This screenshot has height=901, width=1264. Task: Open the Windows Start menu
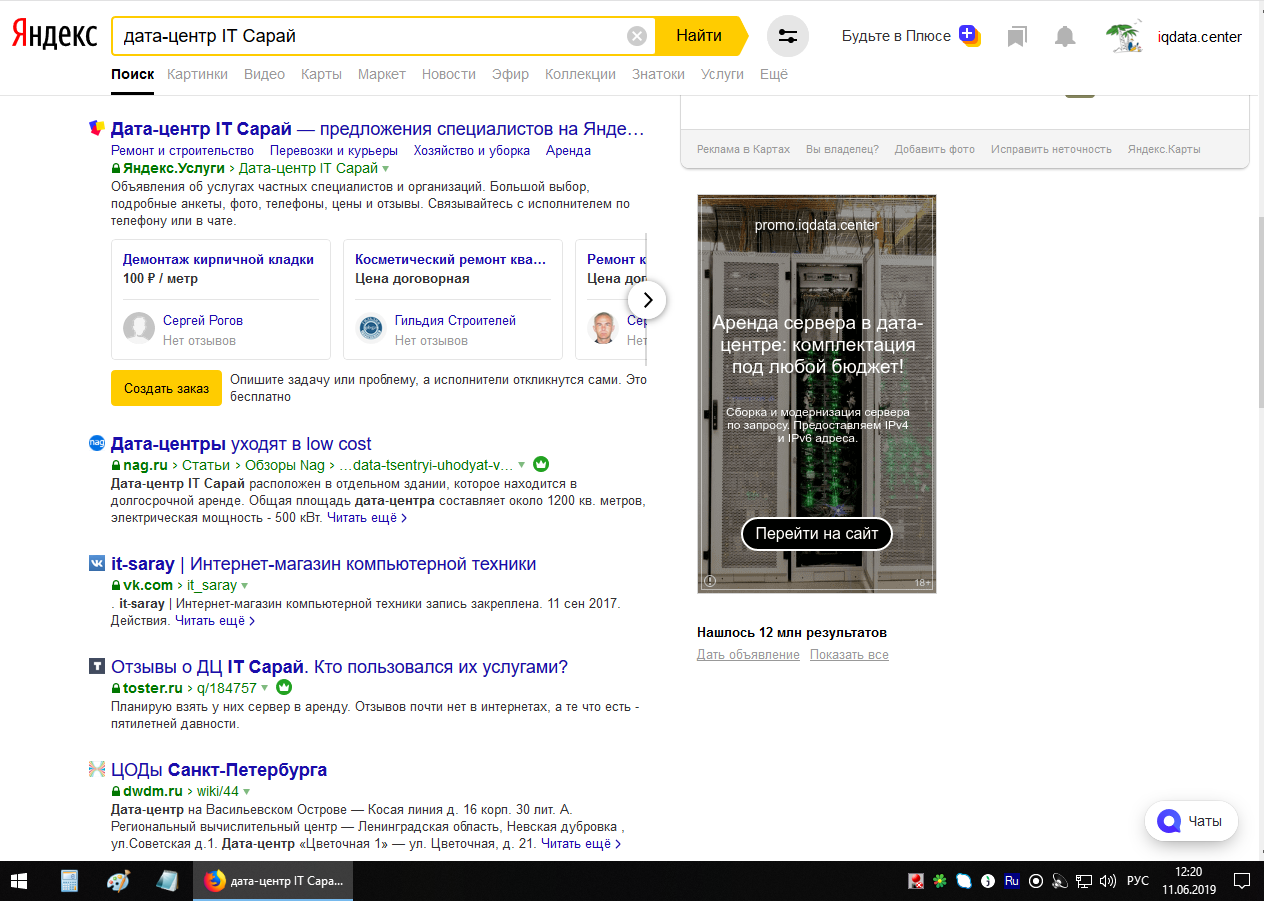(x=20, y=881)
